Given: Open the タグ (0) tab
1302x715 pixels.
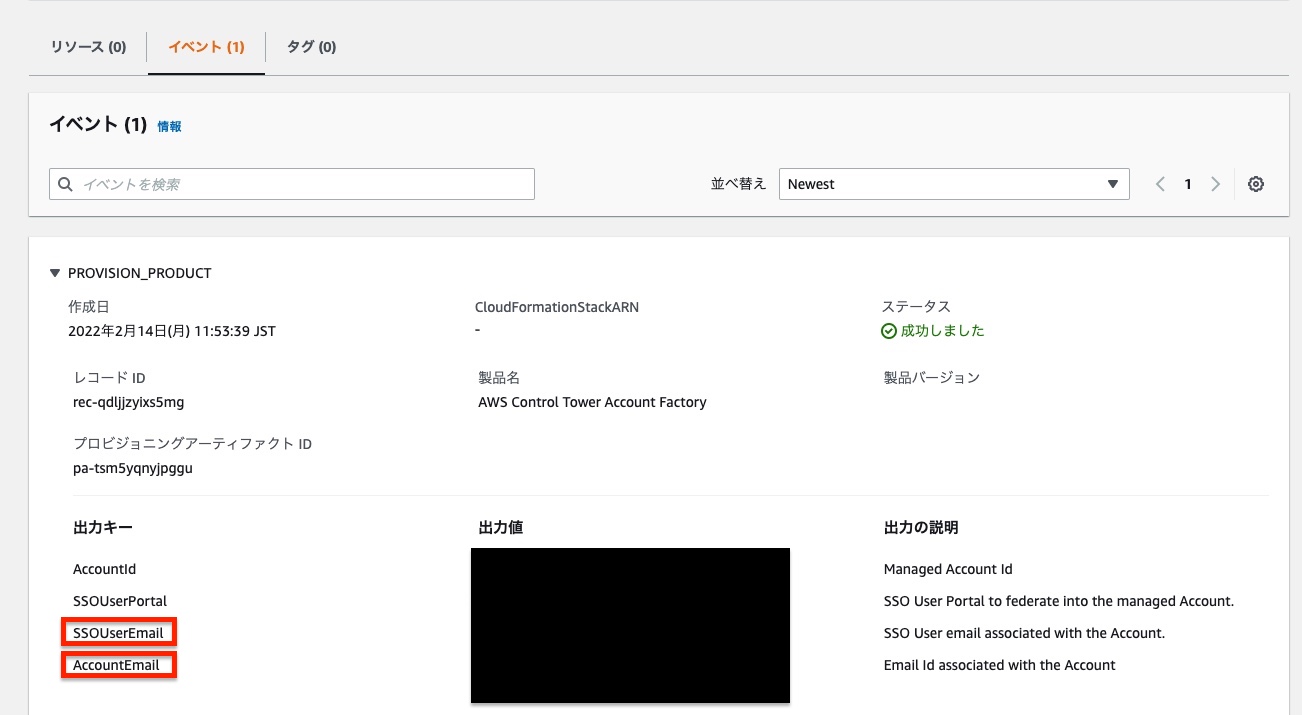Looking at the screenshot, I should coord(311,47).
